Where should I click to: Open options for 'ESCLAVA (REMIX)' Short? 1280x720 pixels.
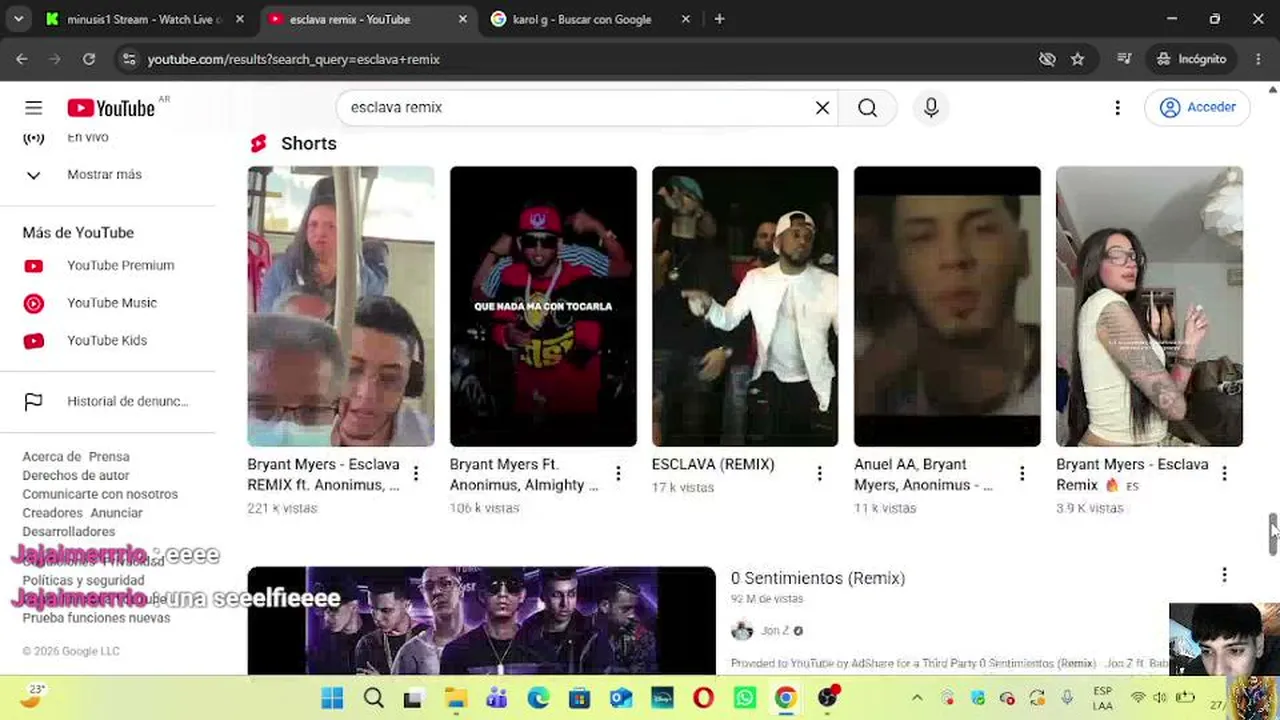(x=820, y=474)
